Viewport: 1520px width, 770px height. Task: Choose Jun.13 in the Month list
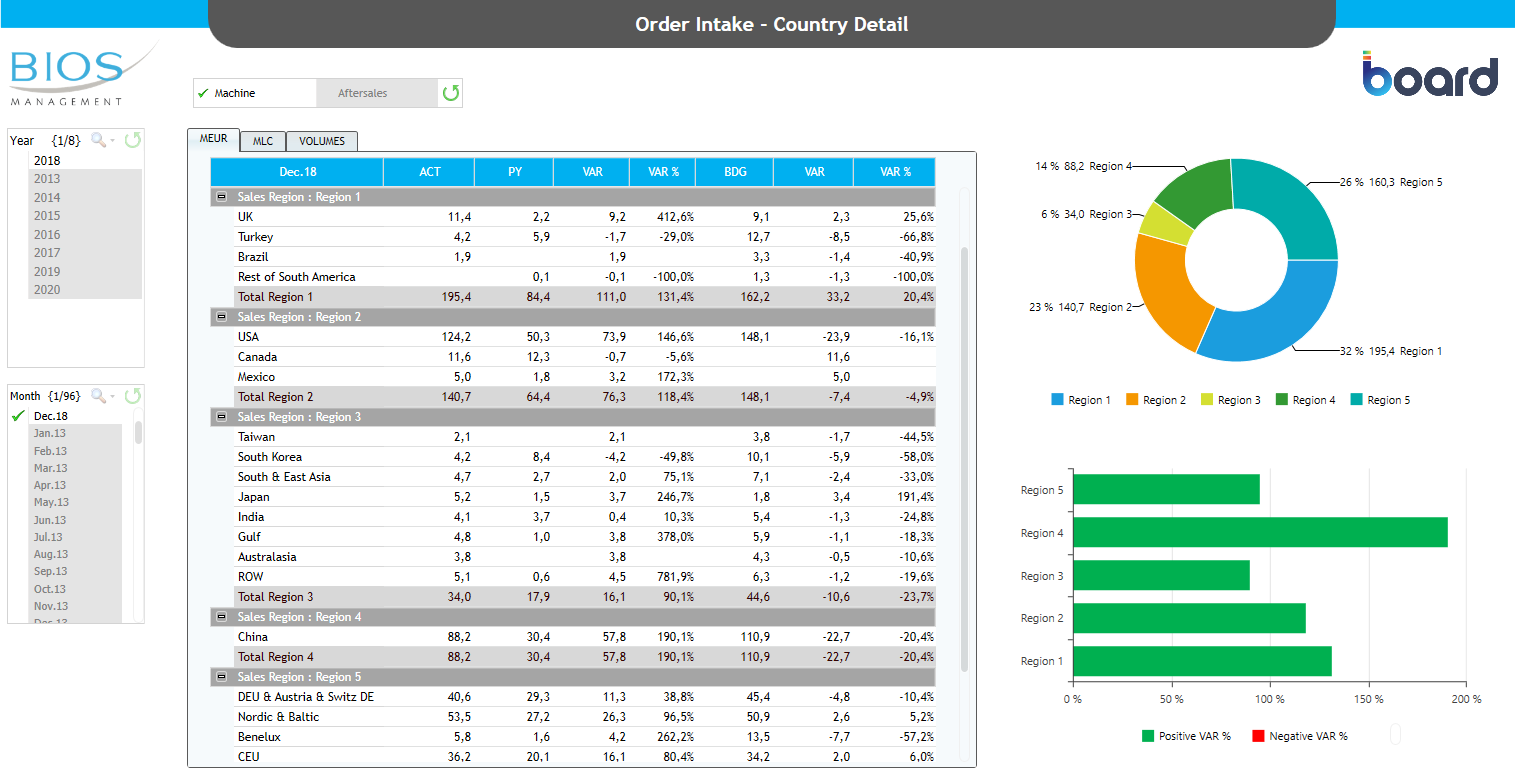coord(50,520)
